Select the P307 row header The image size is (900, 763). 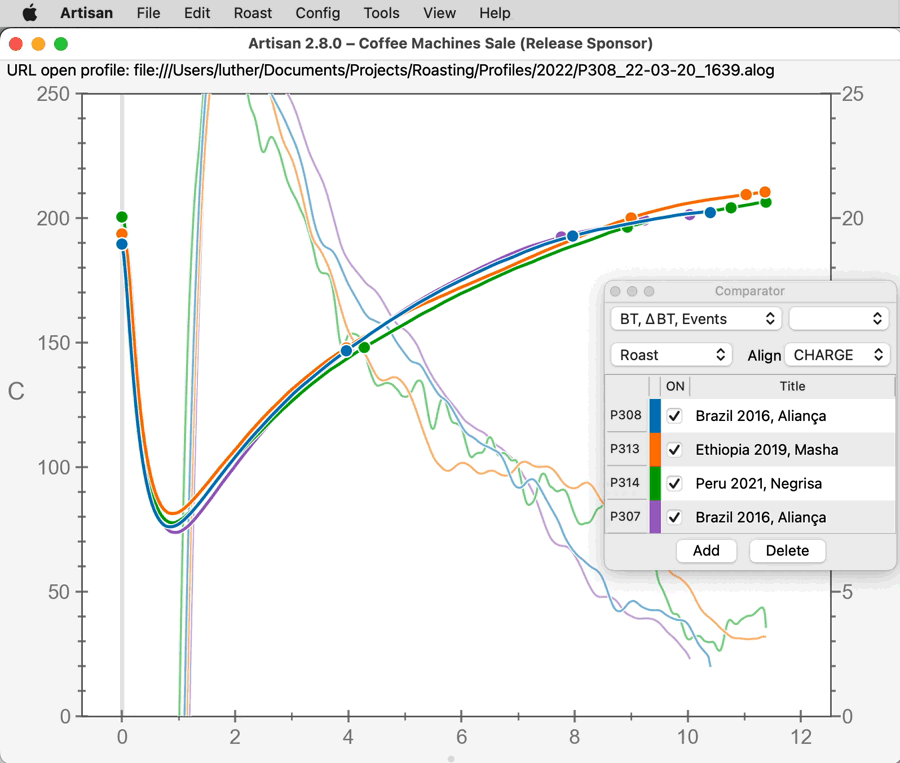(626, 517)
